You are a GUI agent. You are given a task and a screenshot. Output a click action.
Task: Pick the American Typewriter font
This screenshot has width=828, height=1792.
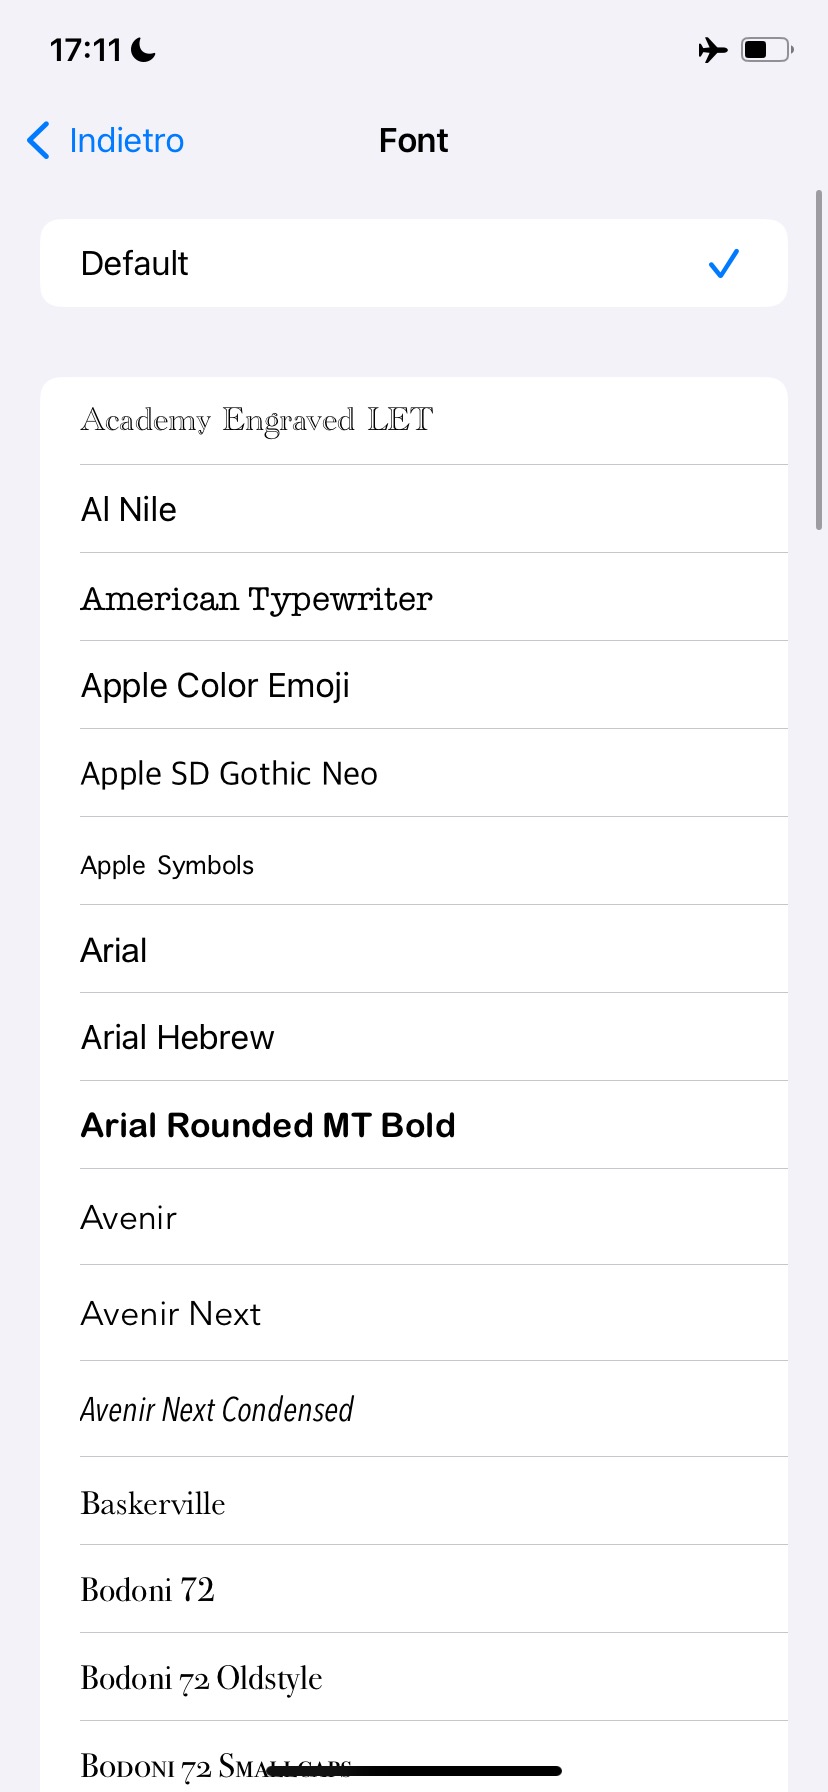[x=257, y=598]
